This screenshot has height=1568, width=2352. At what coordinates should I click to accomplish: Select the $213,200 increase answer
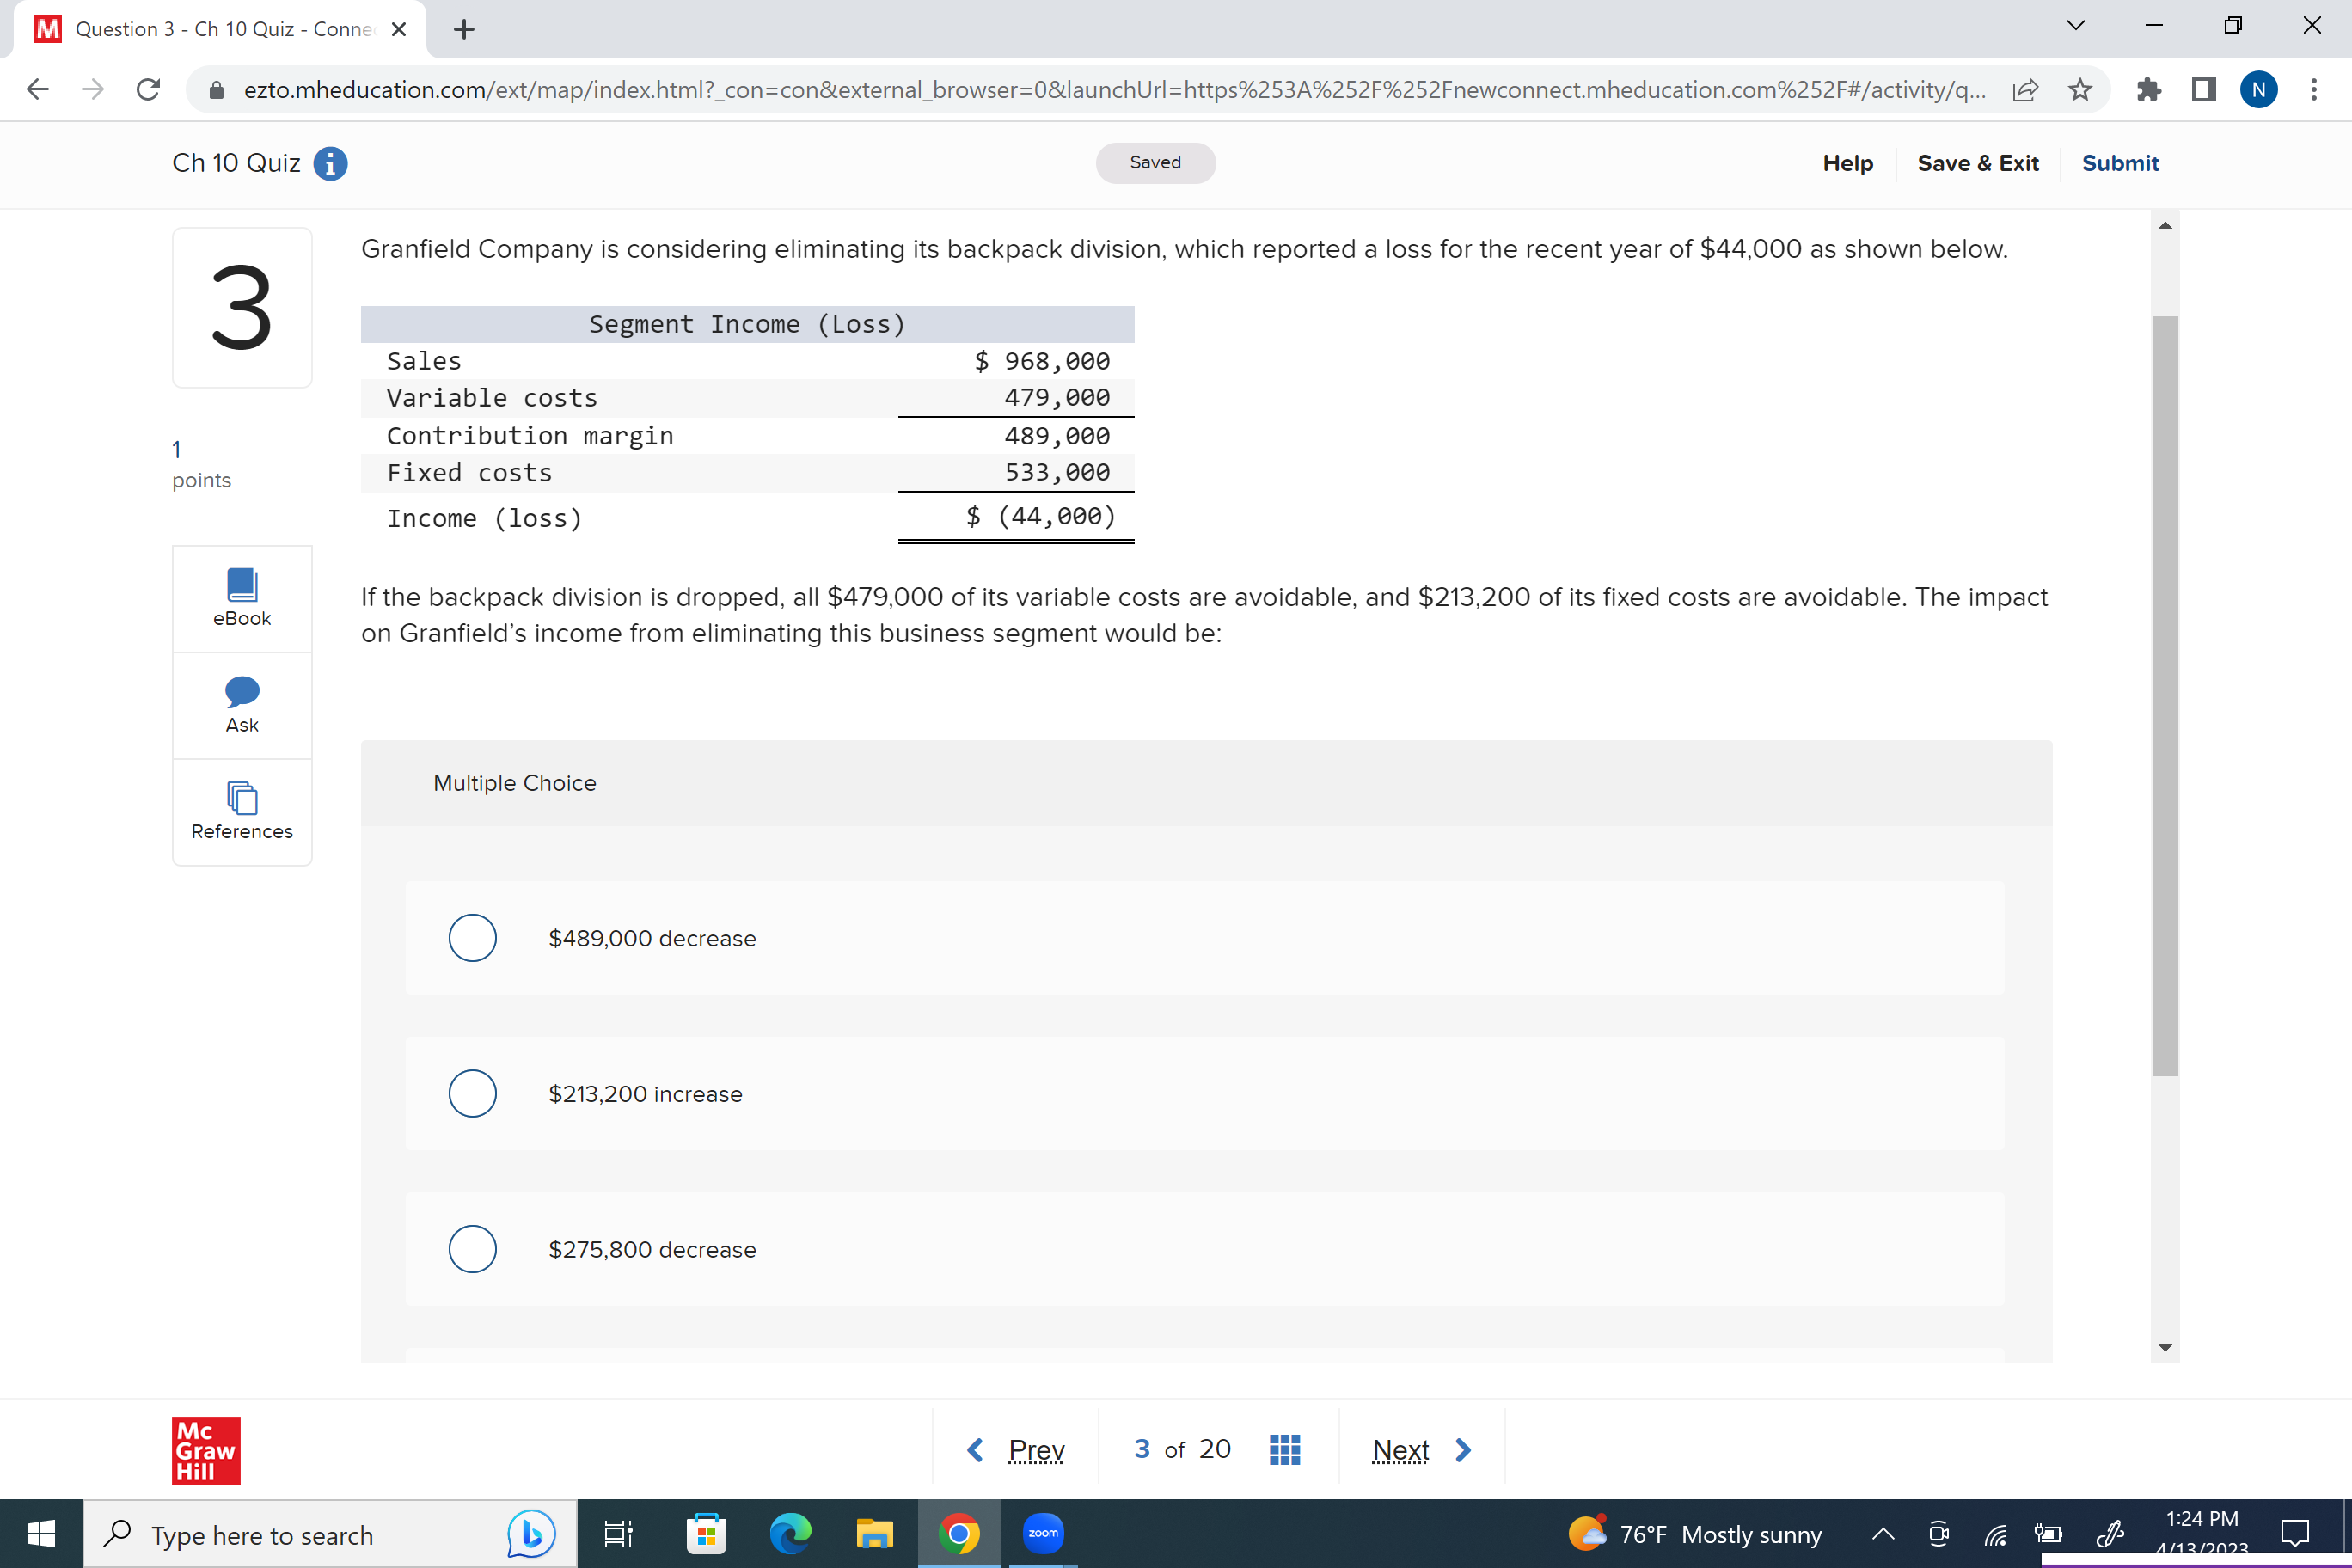[x=472, y=1093]
